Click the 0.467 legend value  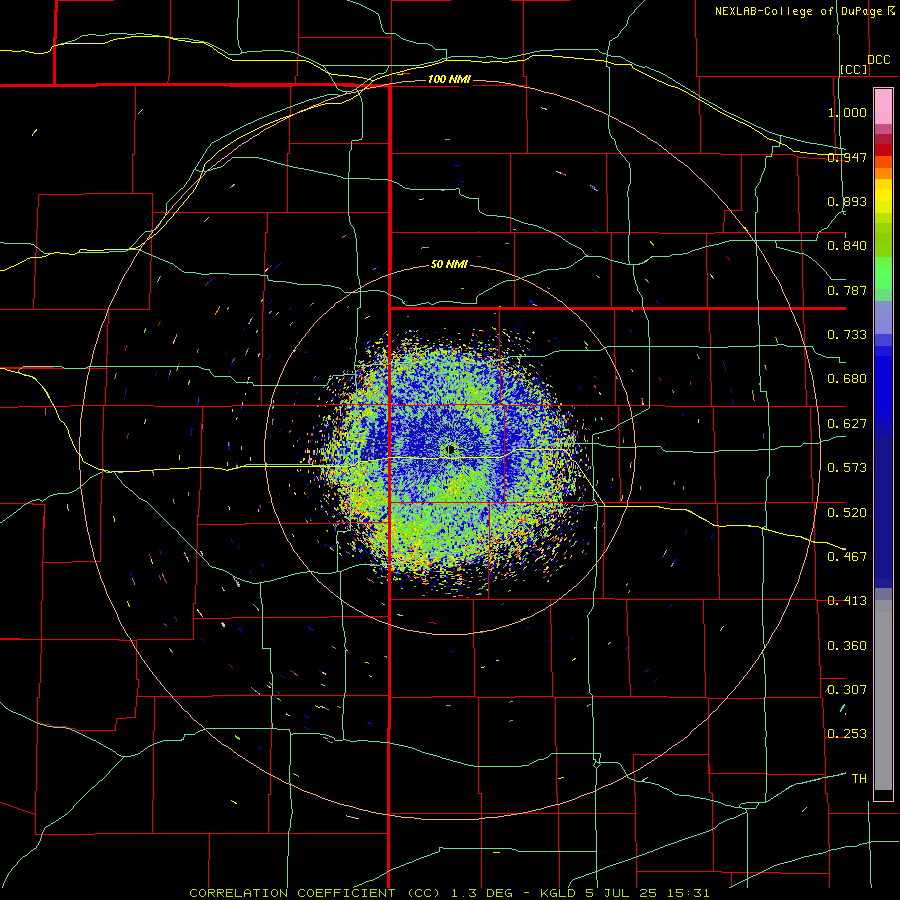[847, 557]
